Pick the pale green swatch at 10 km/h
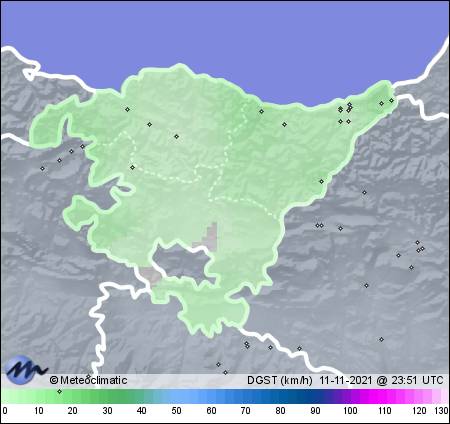The width and height of the screenshot is (450, 424). [x=39, y=397]
